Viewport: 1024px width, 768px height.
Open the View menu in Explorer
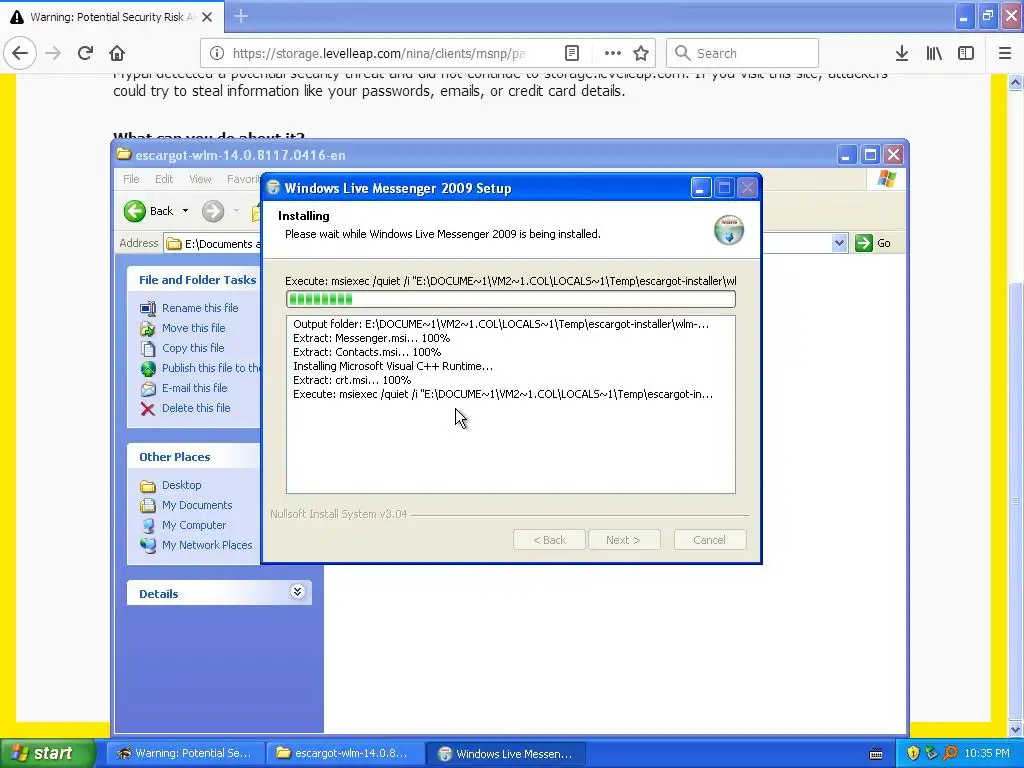click(200, 179)
